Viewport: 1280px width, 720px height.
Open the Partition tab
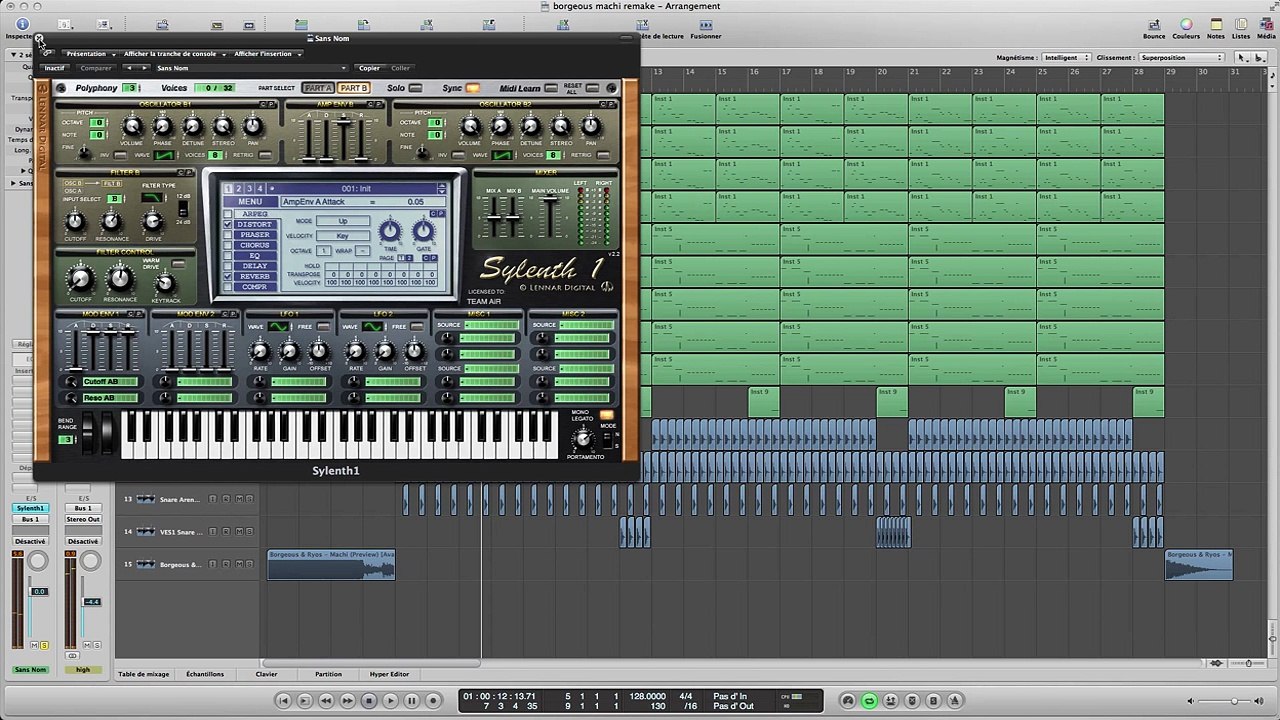(328, 674)
